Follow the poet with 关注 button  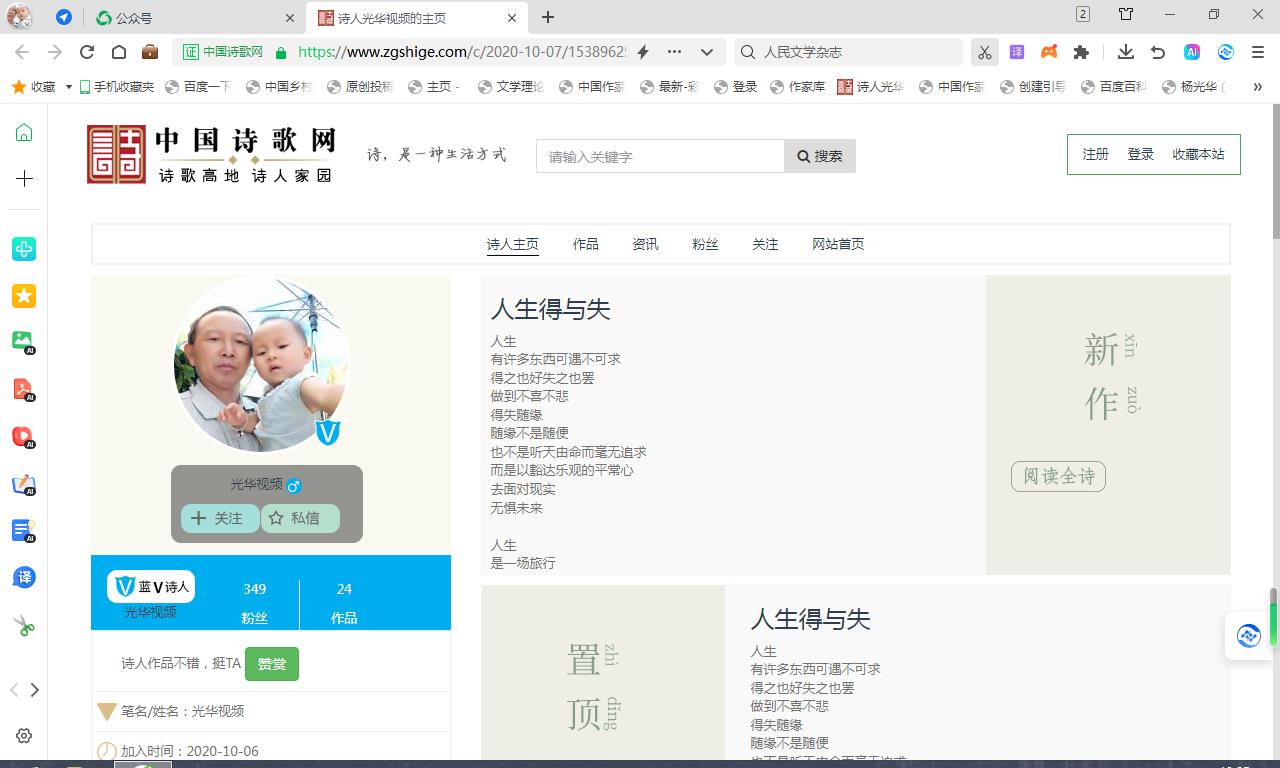click(220, 518)
